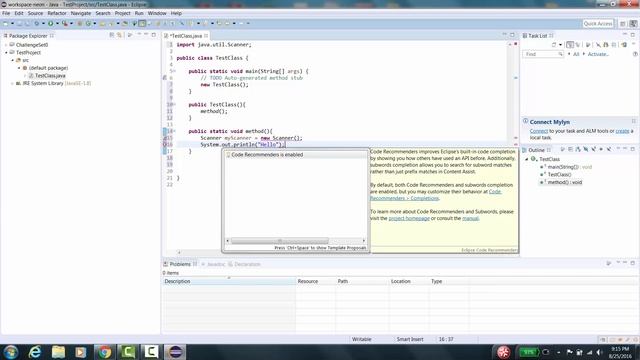Click the Eclipse icon on the taskbar

tap(175, 352)
